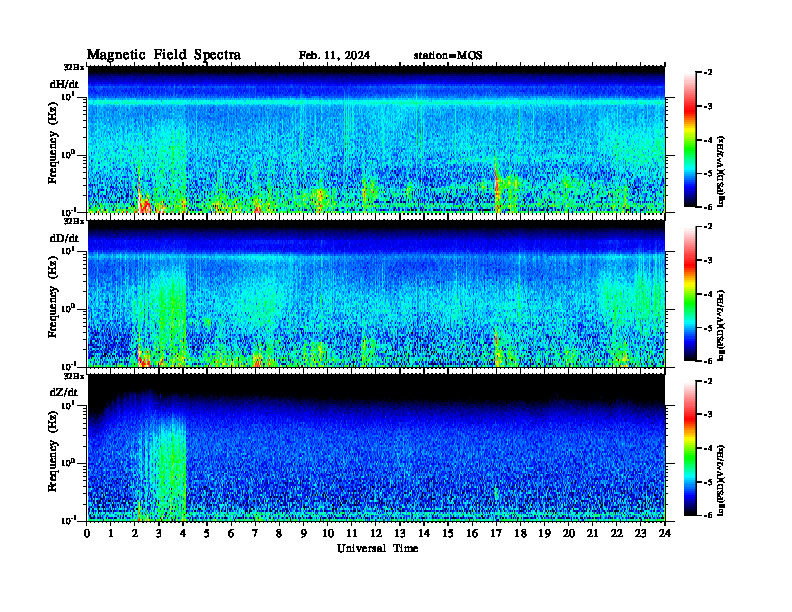Click hour tick label 8 on time axis
792x612 pixels.
point(279,533)
